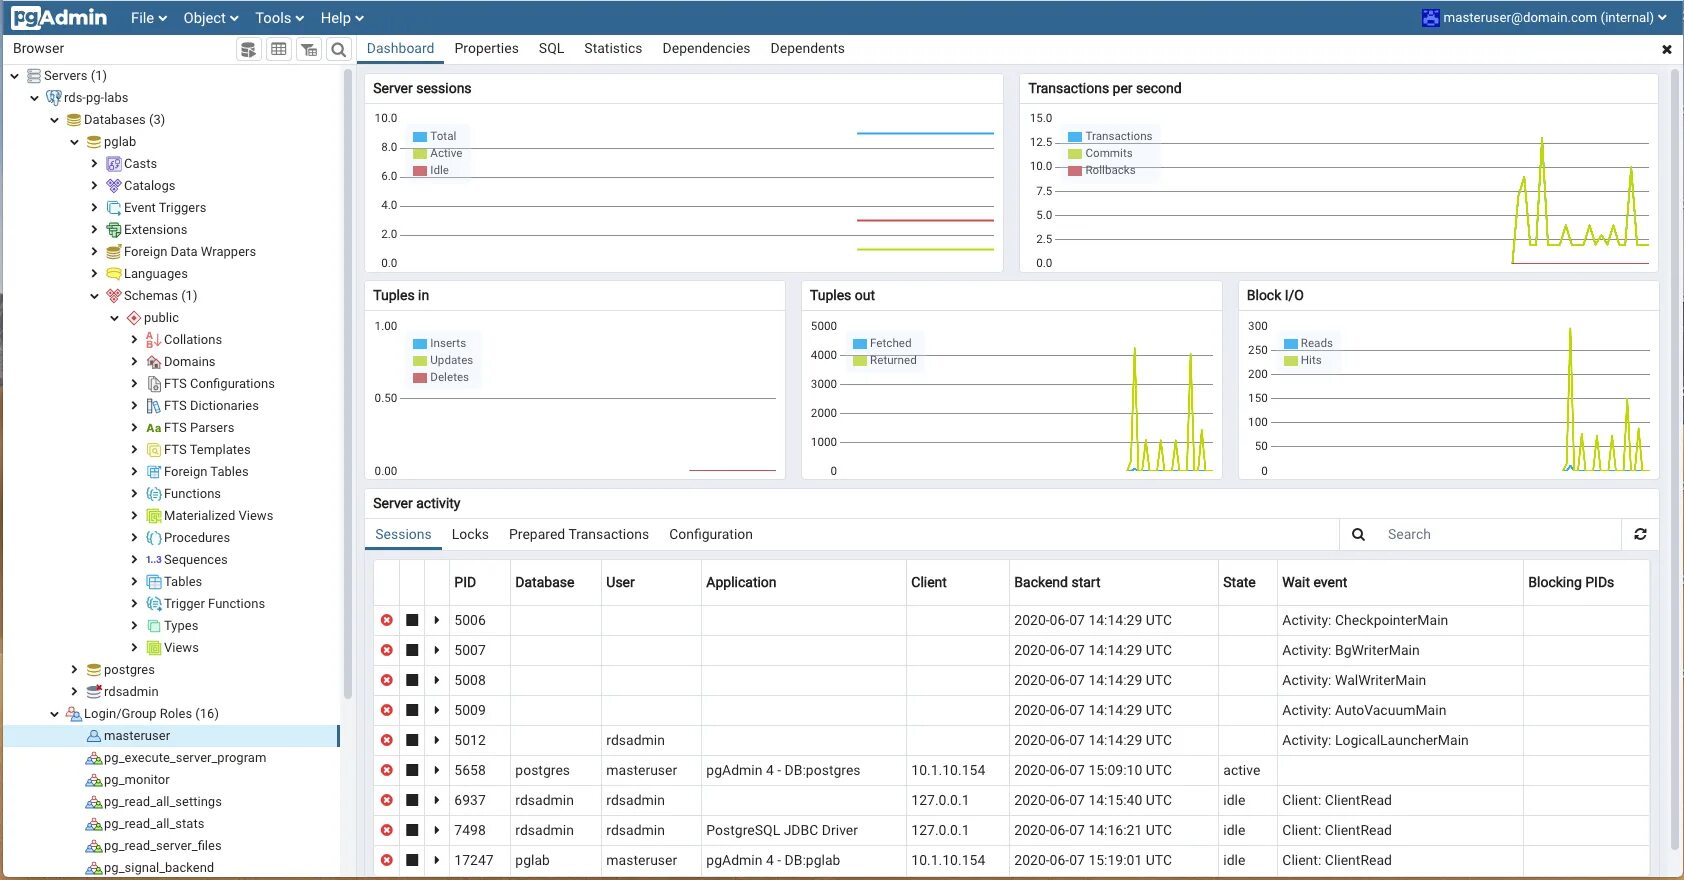Click the Materialized Views node icon

[154, 516]
